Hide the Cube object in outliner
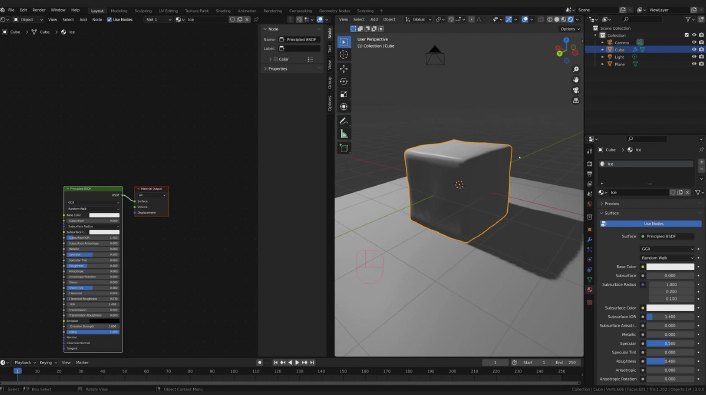Screen dimensions: 706x395 [694, 50]
